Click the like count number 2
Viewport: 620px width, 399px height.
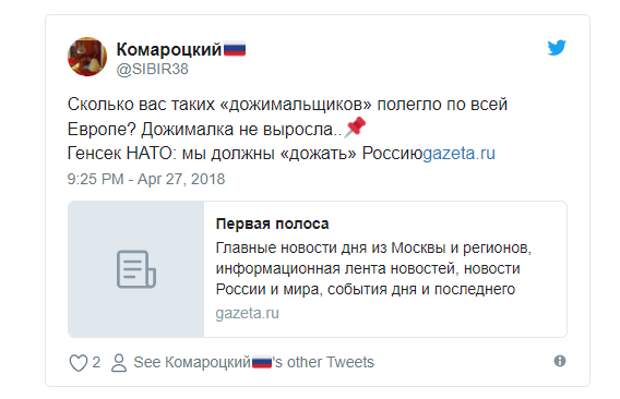coord(96,362)
